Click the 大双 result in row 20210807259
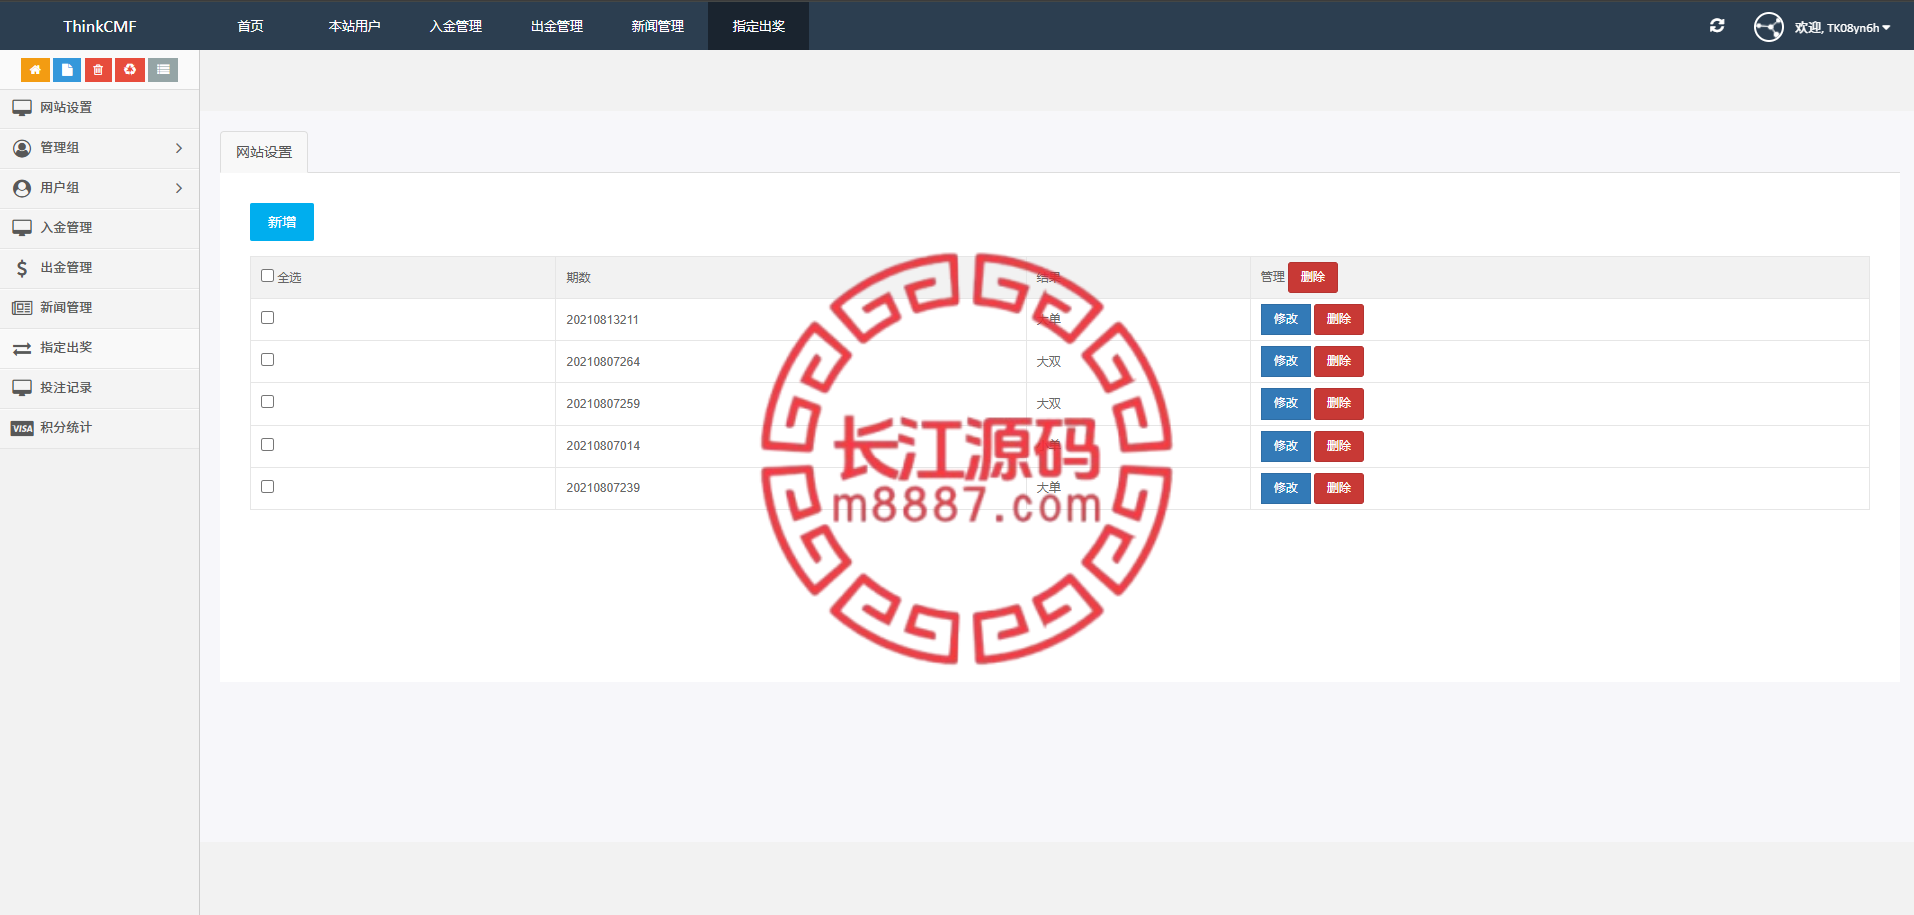This screenshot has height=915, width=1914. (x=1049, y=404)
